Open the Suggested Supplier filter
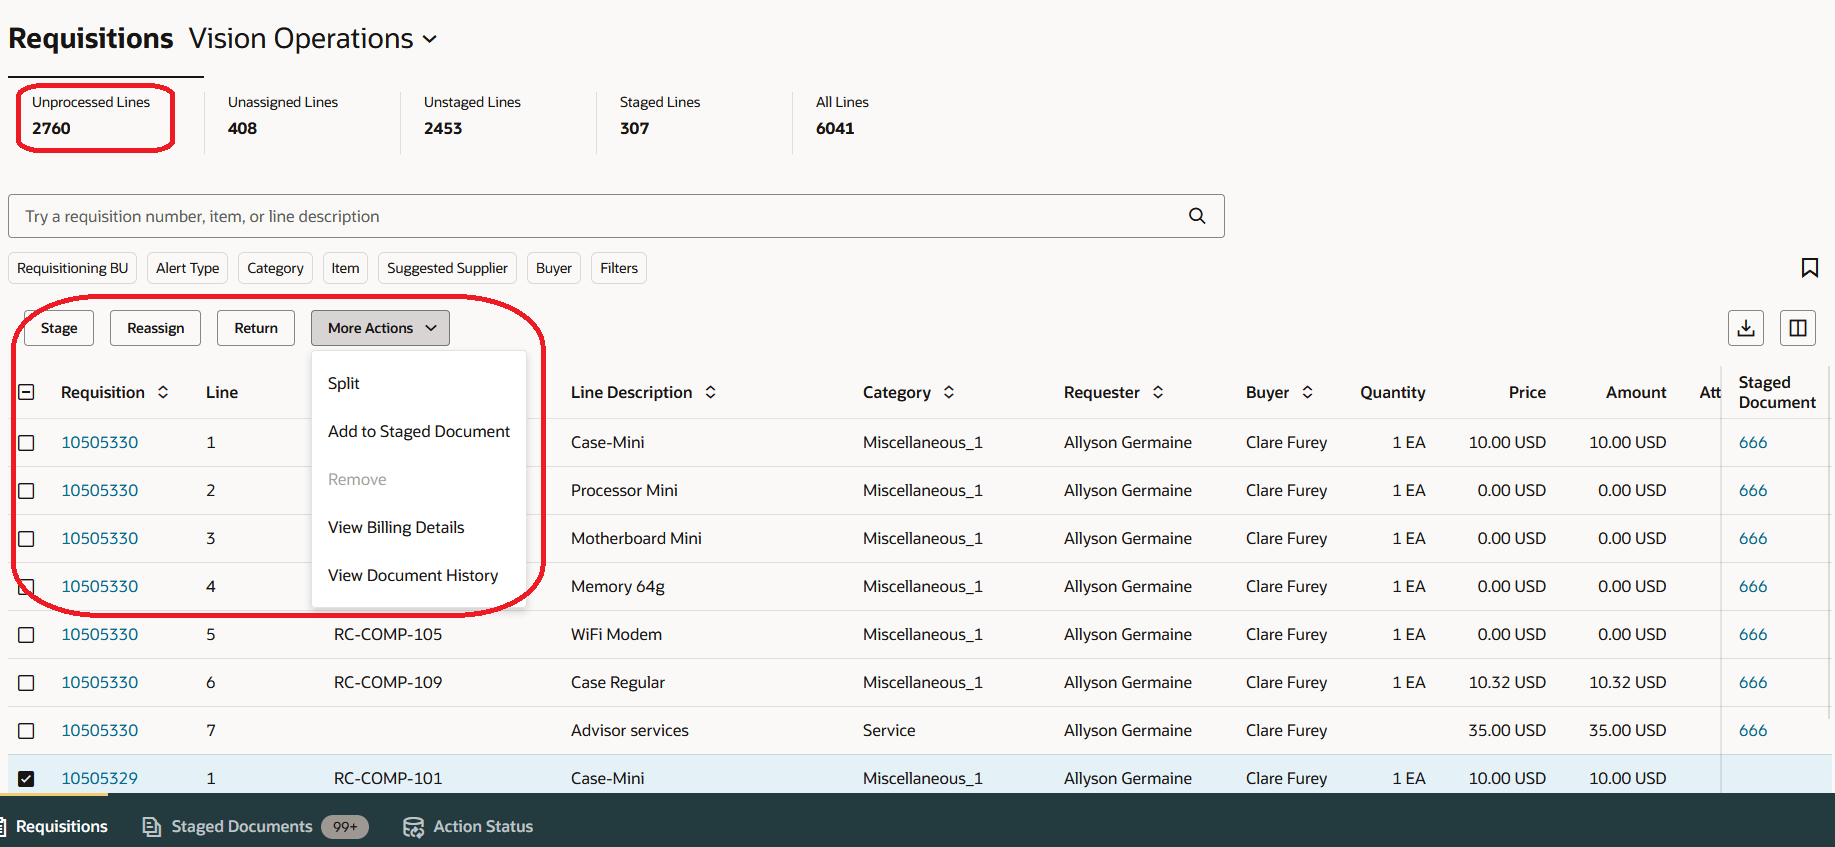Viewport: 1835px width, 847px height. tap(447, 268)
